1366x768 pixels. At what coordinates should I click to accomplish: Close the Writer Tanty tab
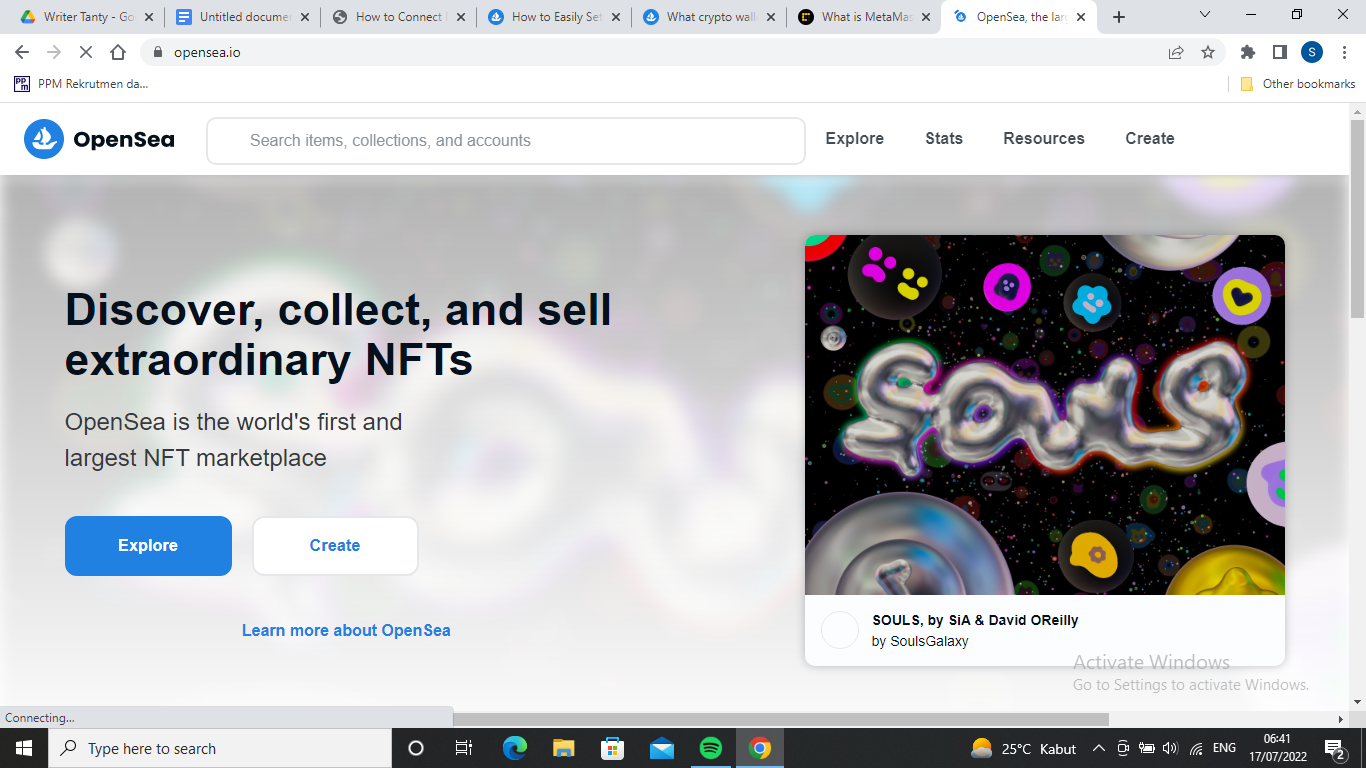(x=149, y=17)
